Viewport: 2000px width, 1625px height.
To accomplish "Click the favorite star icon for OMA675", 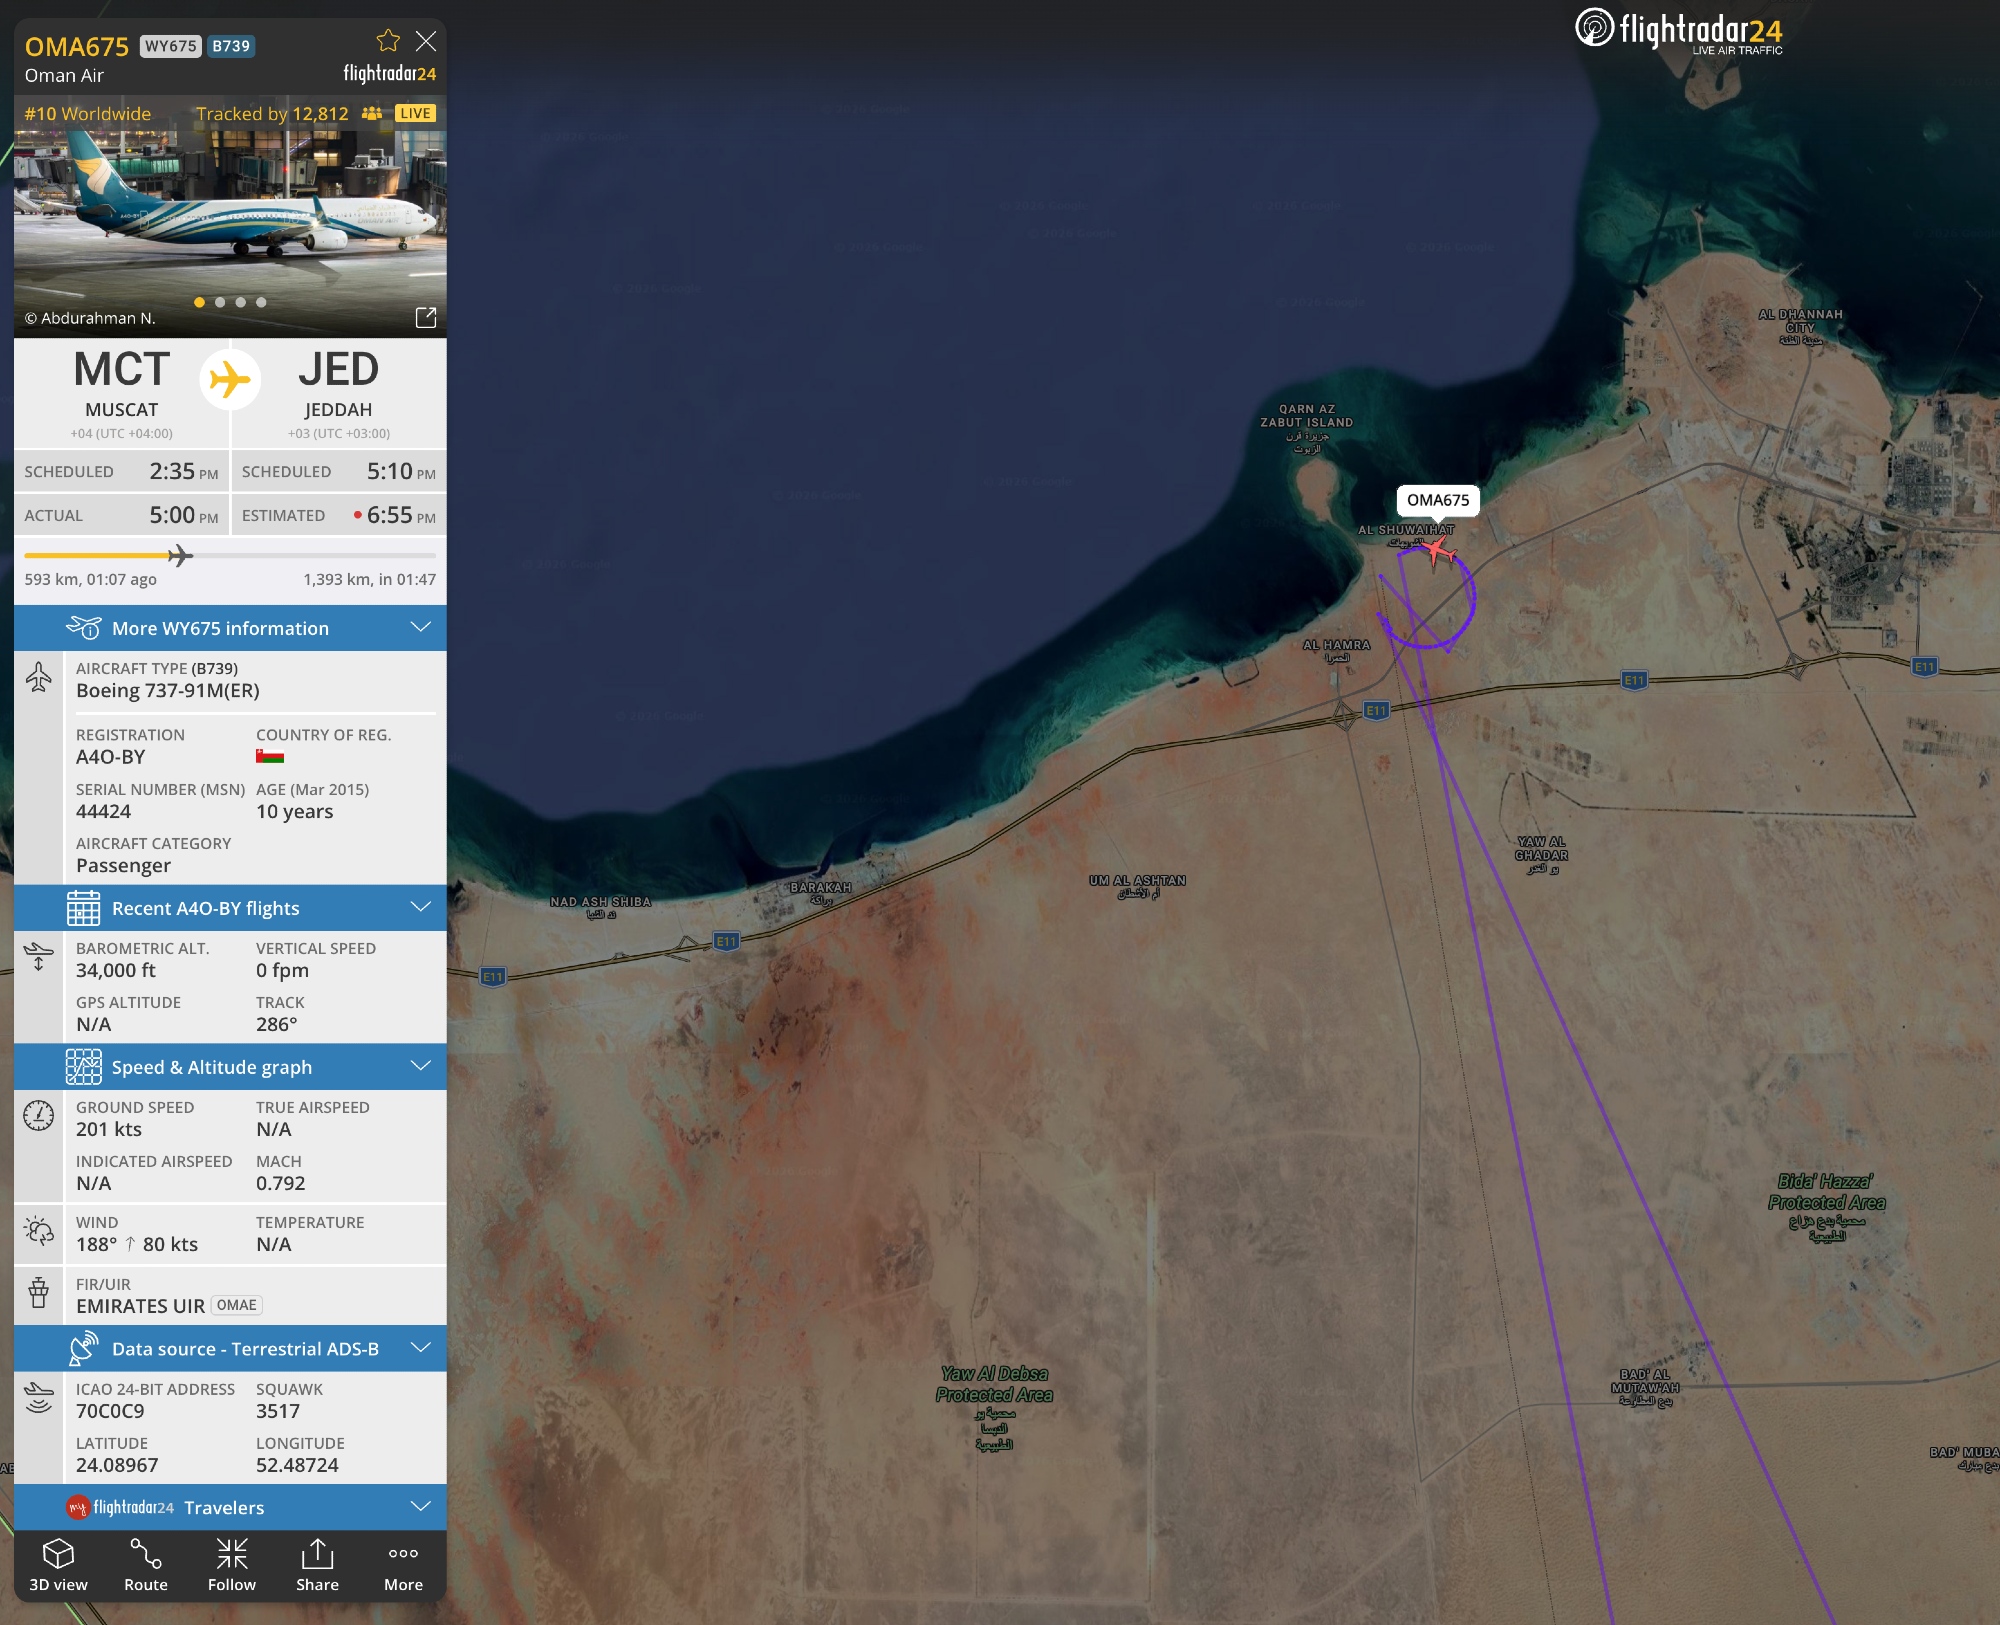I will coord(388,41).
